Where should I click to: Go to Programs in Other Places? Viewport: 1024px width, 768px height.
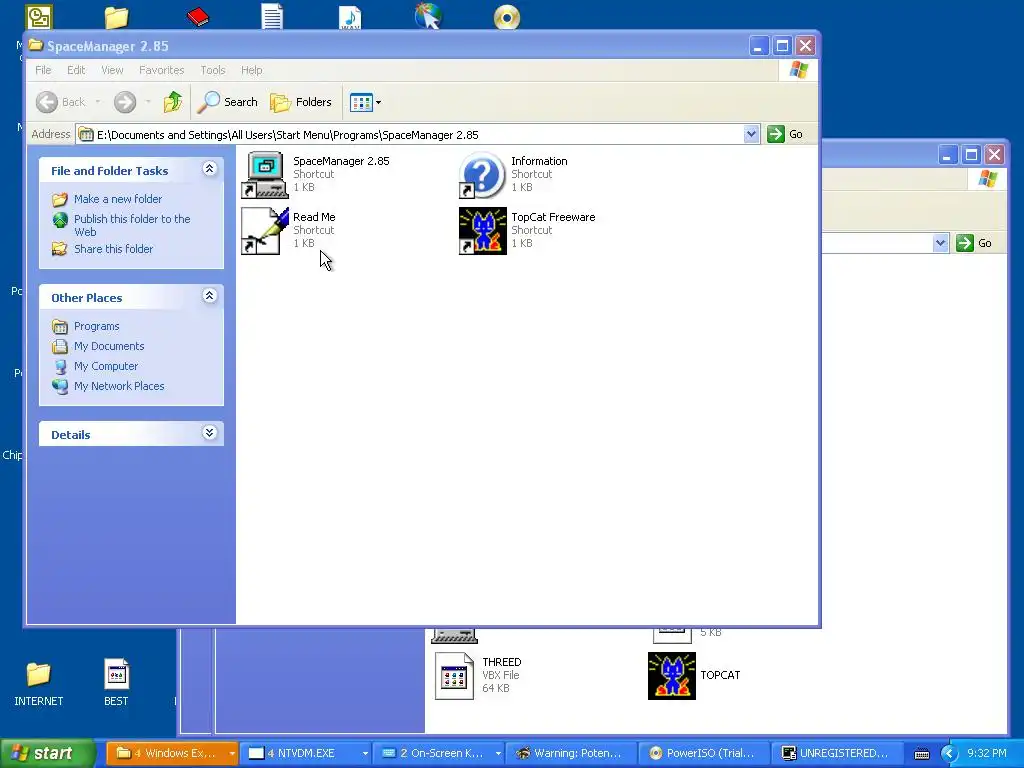96,326
